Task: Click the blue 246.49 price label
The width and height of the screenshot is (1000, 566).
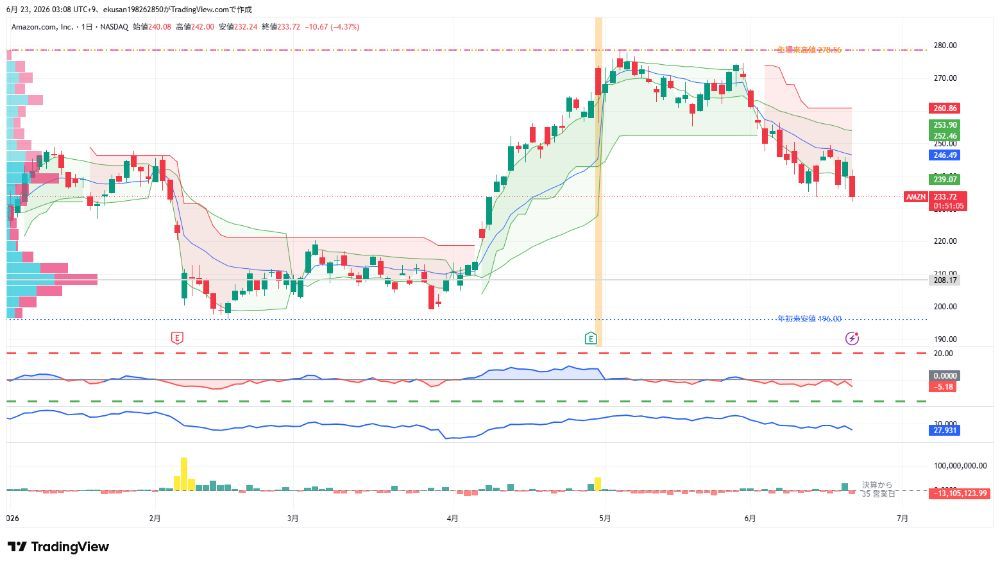Action: pos(945,155)
